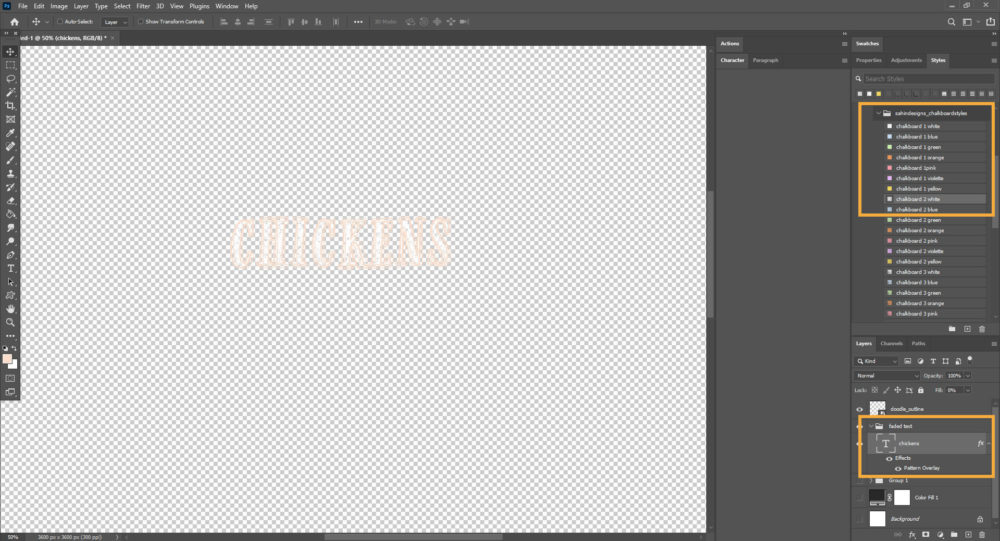Hide the doodle_outline layer
The width and height of the screenshot is (1000, 541).
[x=859, y=409]
